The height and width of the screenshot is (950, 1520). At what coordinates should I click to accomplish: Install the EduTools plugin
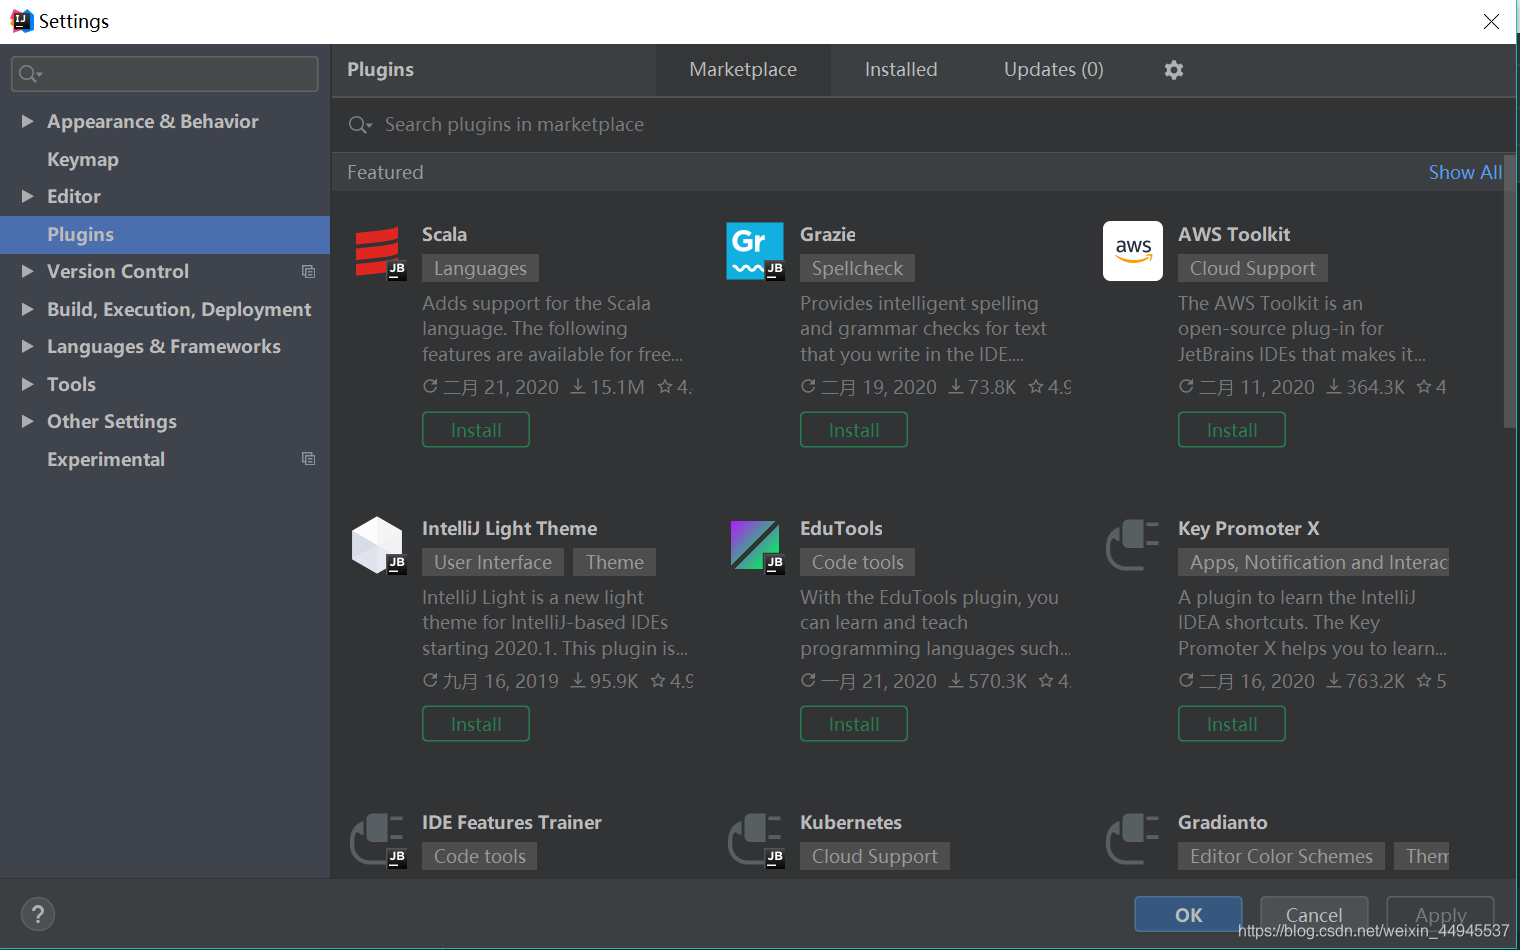click(x=854, y=724)
